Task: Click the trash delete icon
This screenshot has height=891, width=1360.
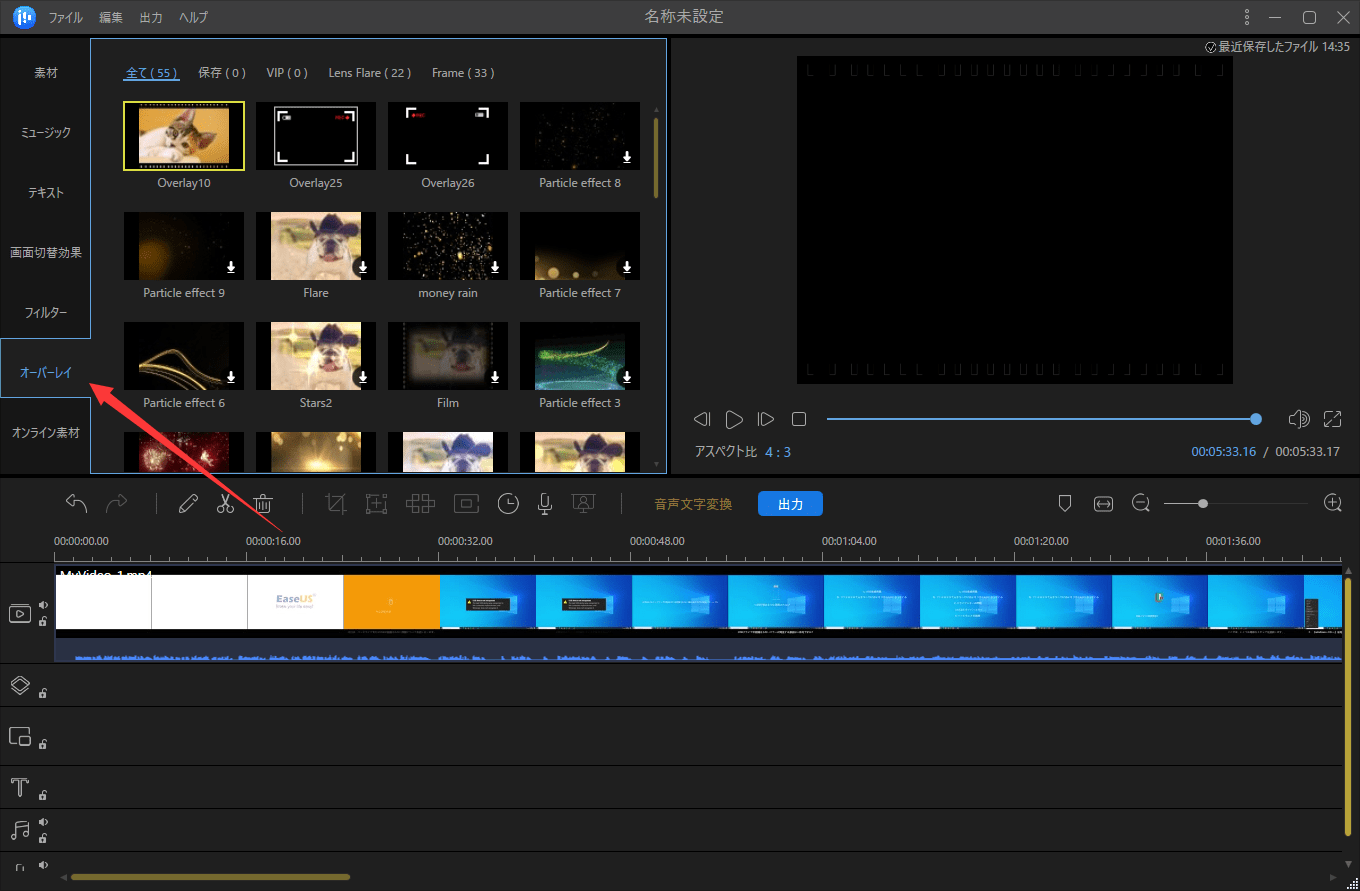Action: click(x=263, y=504)
